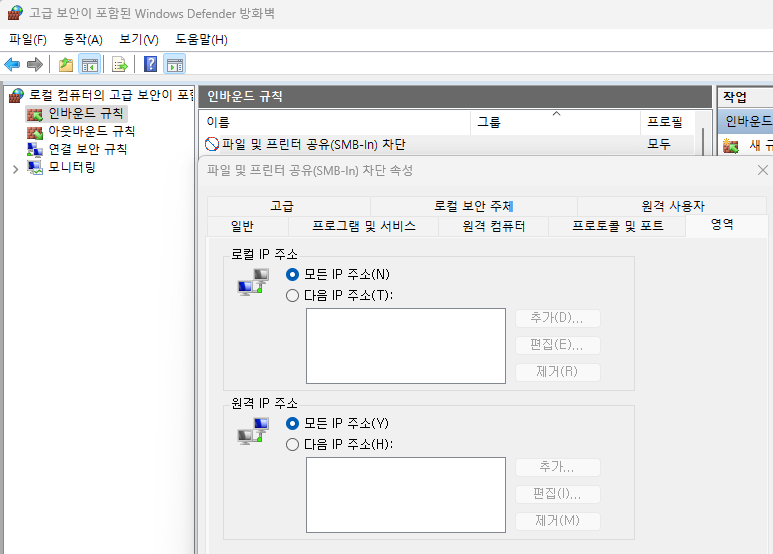Select 모니터링 in the tree
This screenshot has width=773, height=554.
point(71,168)
